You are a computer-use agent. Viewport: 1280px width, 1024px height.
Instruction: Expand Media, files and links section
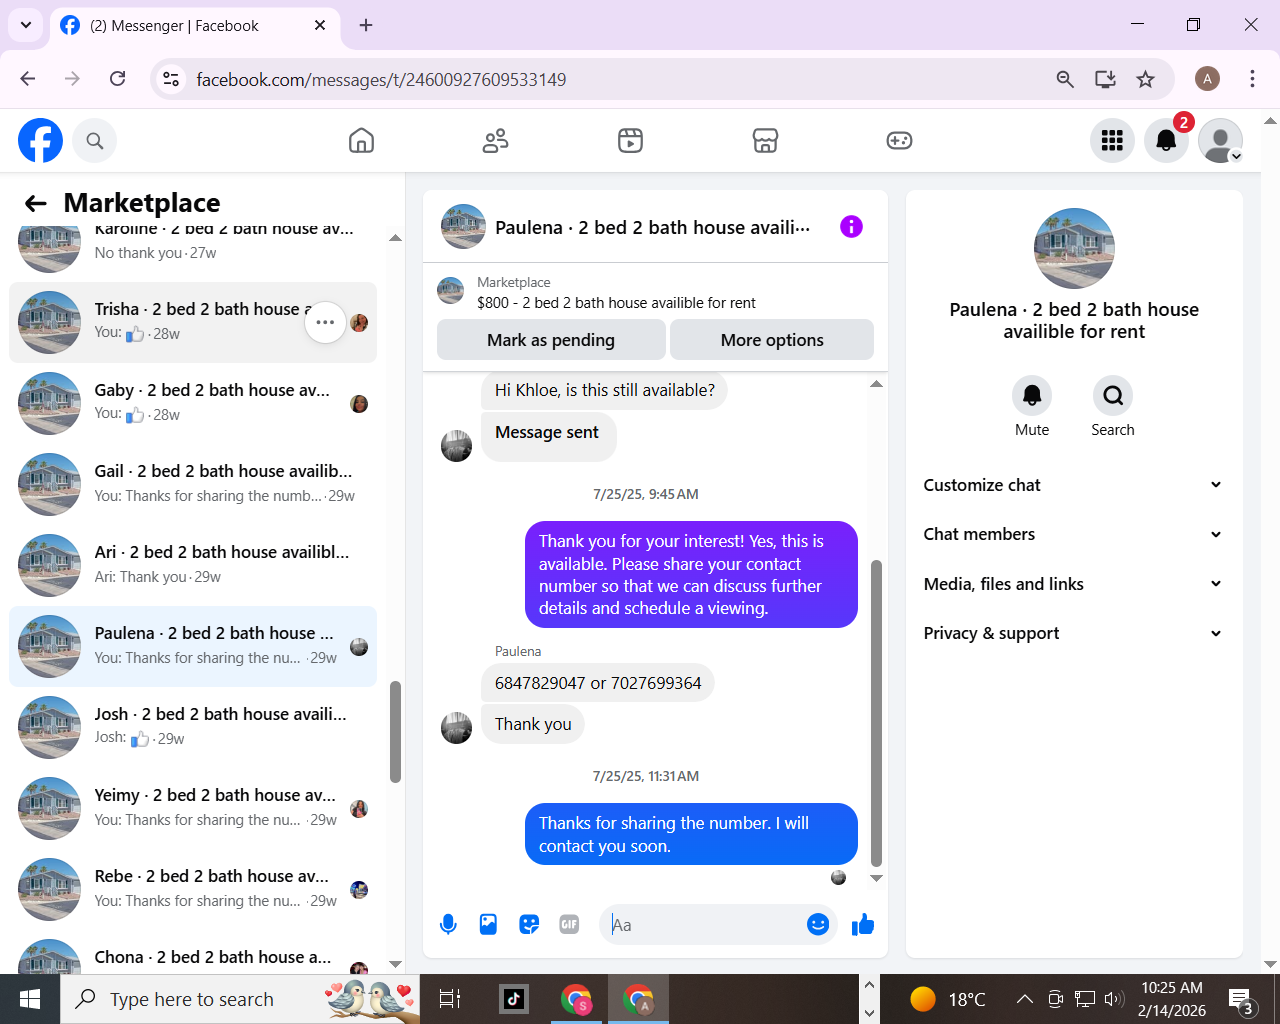[x=1073, y=584]
